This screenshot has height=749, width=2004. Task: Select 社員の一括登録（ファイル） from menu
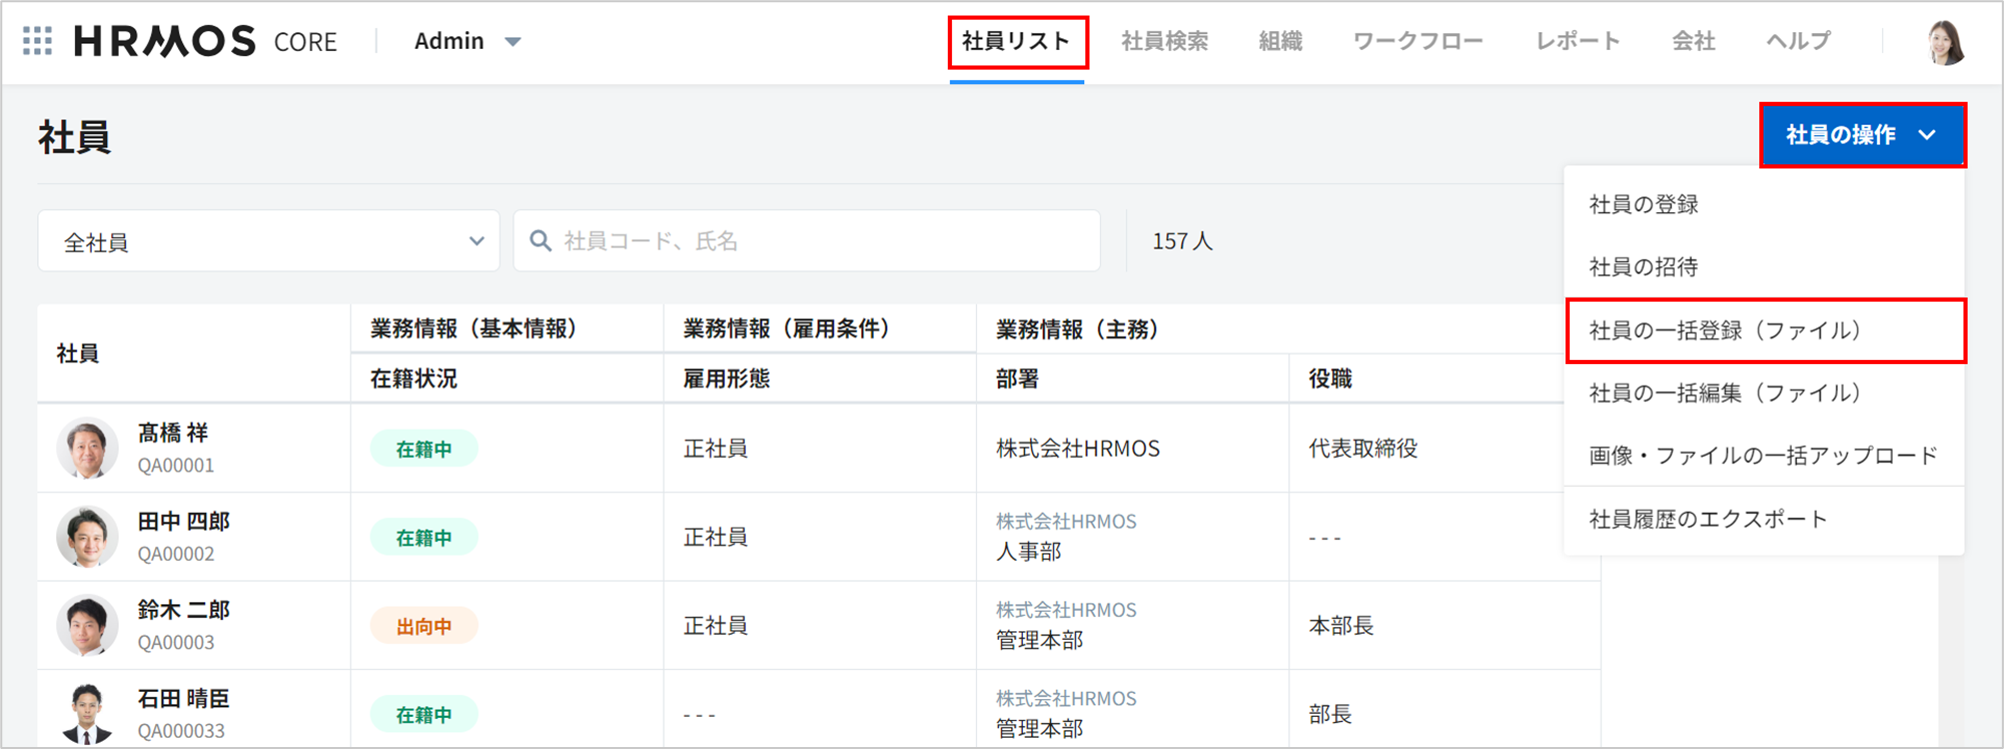tap(1725, 331)
